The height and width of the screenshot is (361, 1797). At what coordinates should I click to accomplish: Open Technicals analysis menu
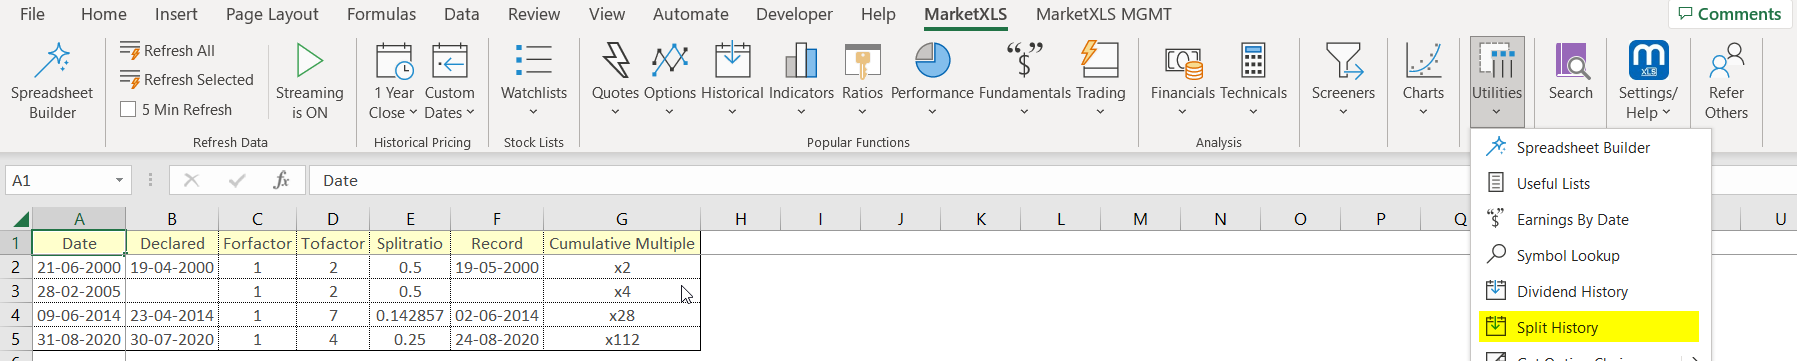click(1253, 80)
